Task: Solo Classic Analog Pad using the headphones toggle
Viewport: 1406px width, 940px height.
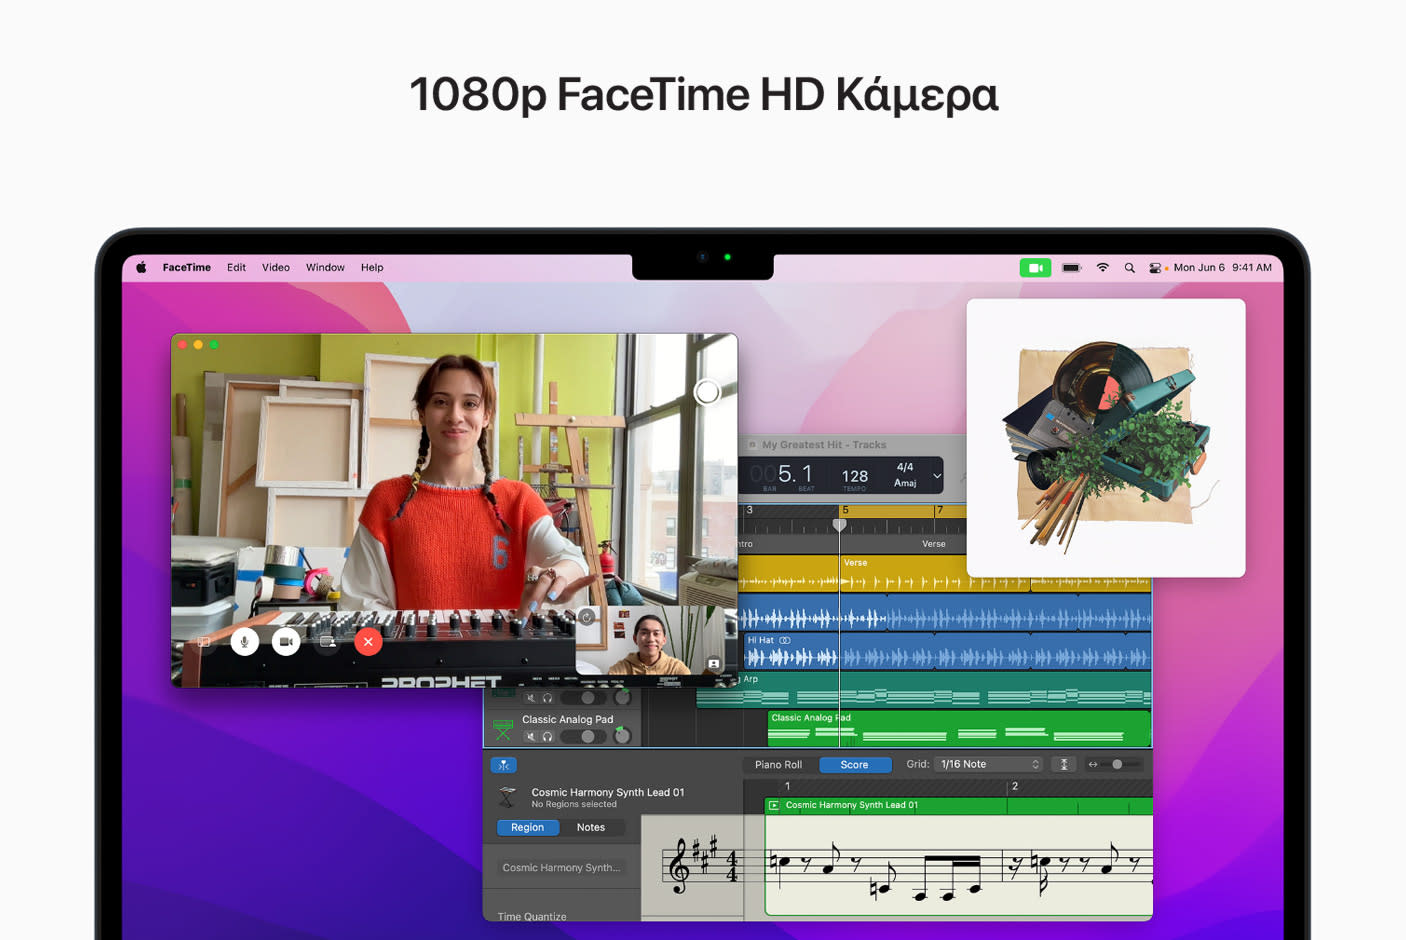Action: pyautogui.click(x=547, y=737)
